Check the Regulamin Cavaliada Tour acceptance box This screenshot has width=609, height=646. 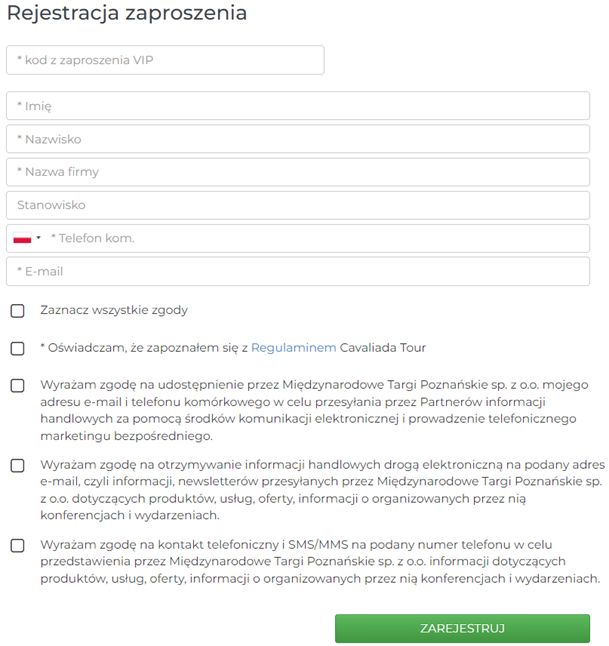[x=17, y=349]
